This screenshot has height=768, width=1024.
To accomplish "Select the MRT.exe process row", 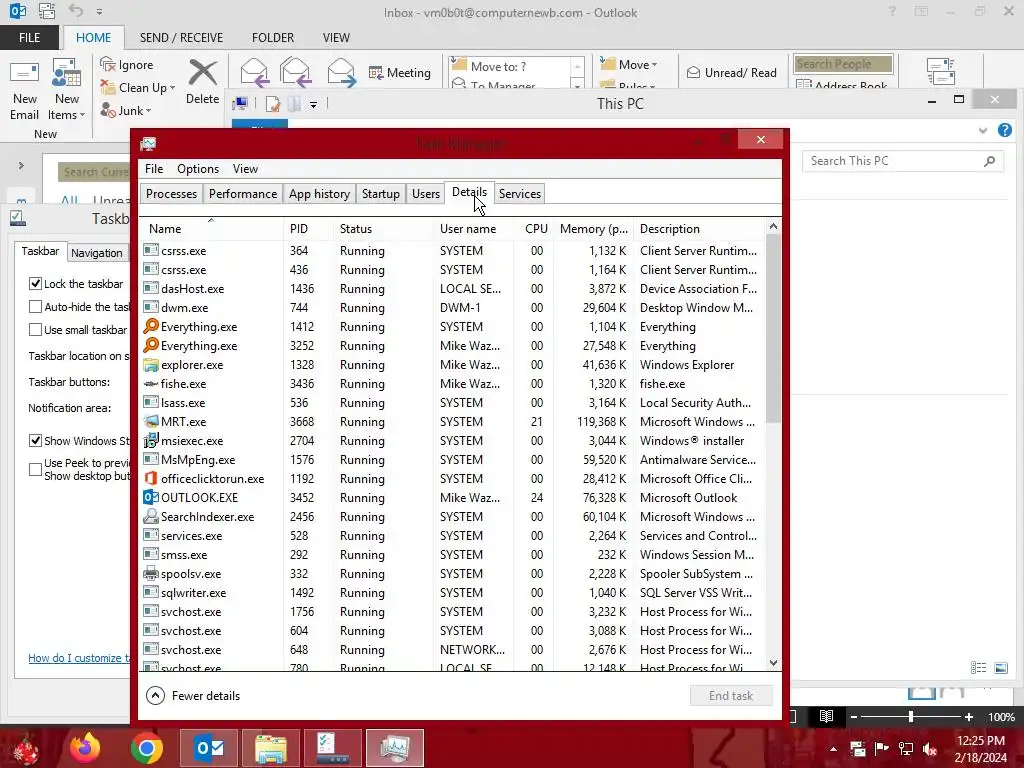I will (x=451, y=422).
